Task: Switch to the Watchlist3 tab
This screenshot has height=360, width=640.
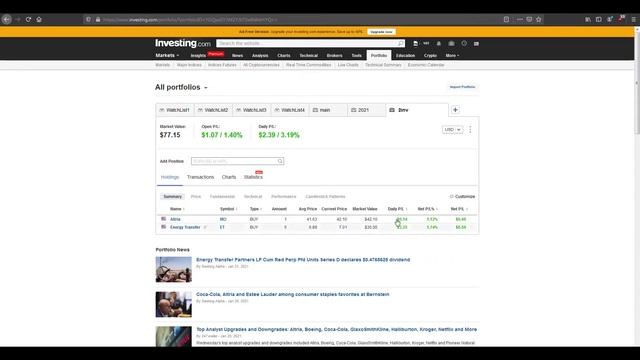Action: point(252,110)
